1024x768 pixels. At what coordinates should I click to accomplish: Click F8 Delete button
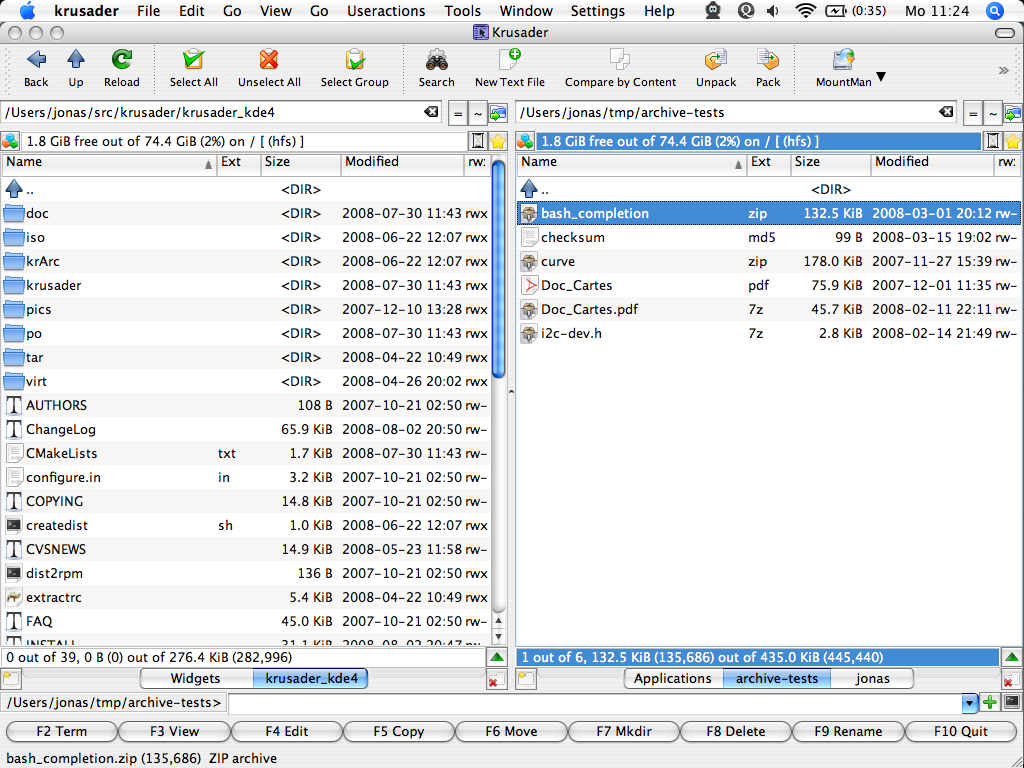pos(736,731)
